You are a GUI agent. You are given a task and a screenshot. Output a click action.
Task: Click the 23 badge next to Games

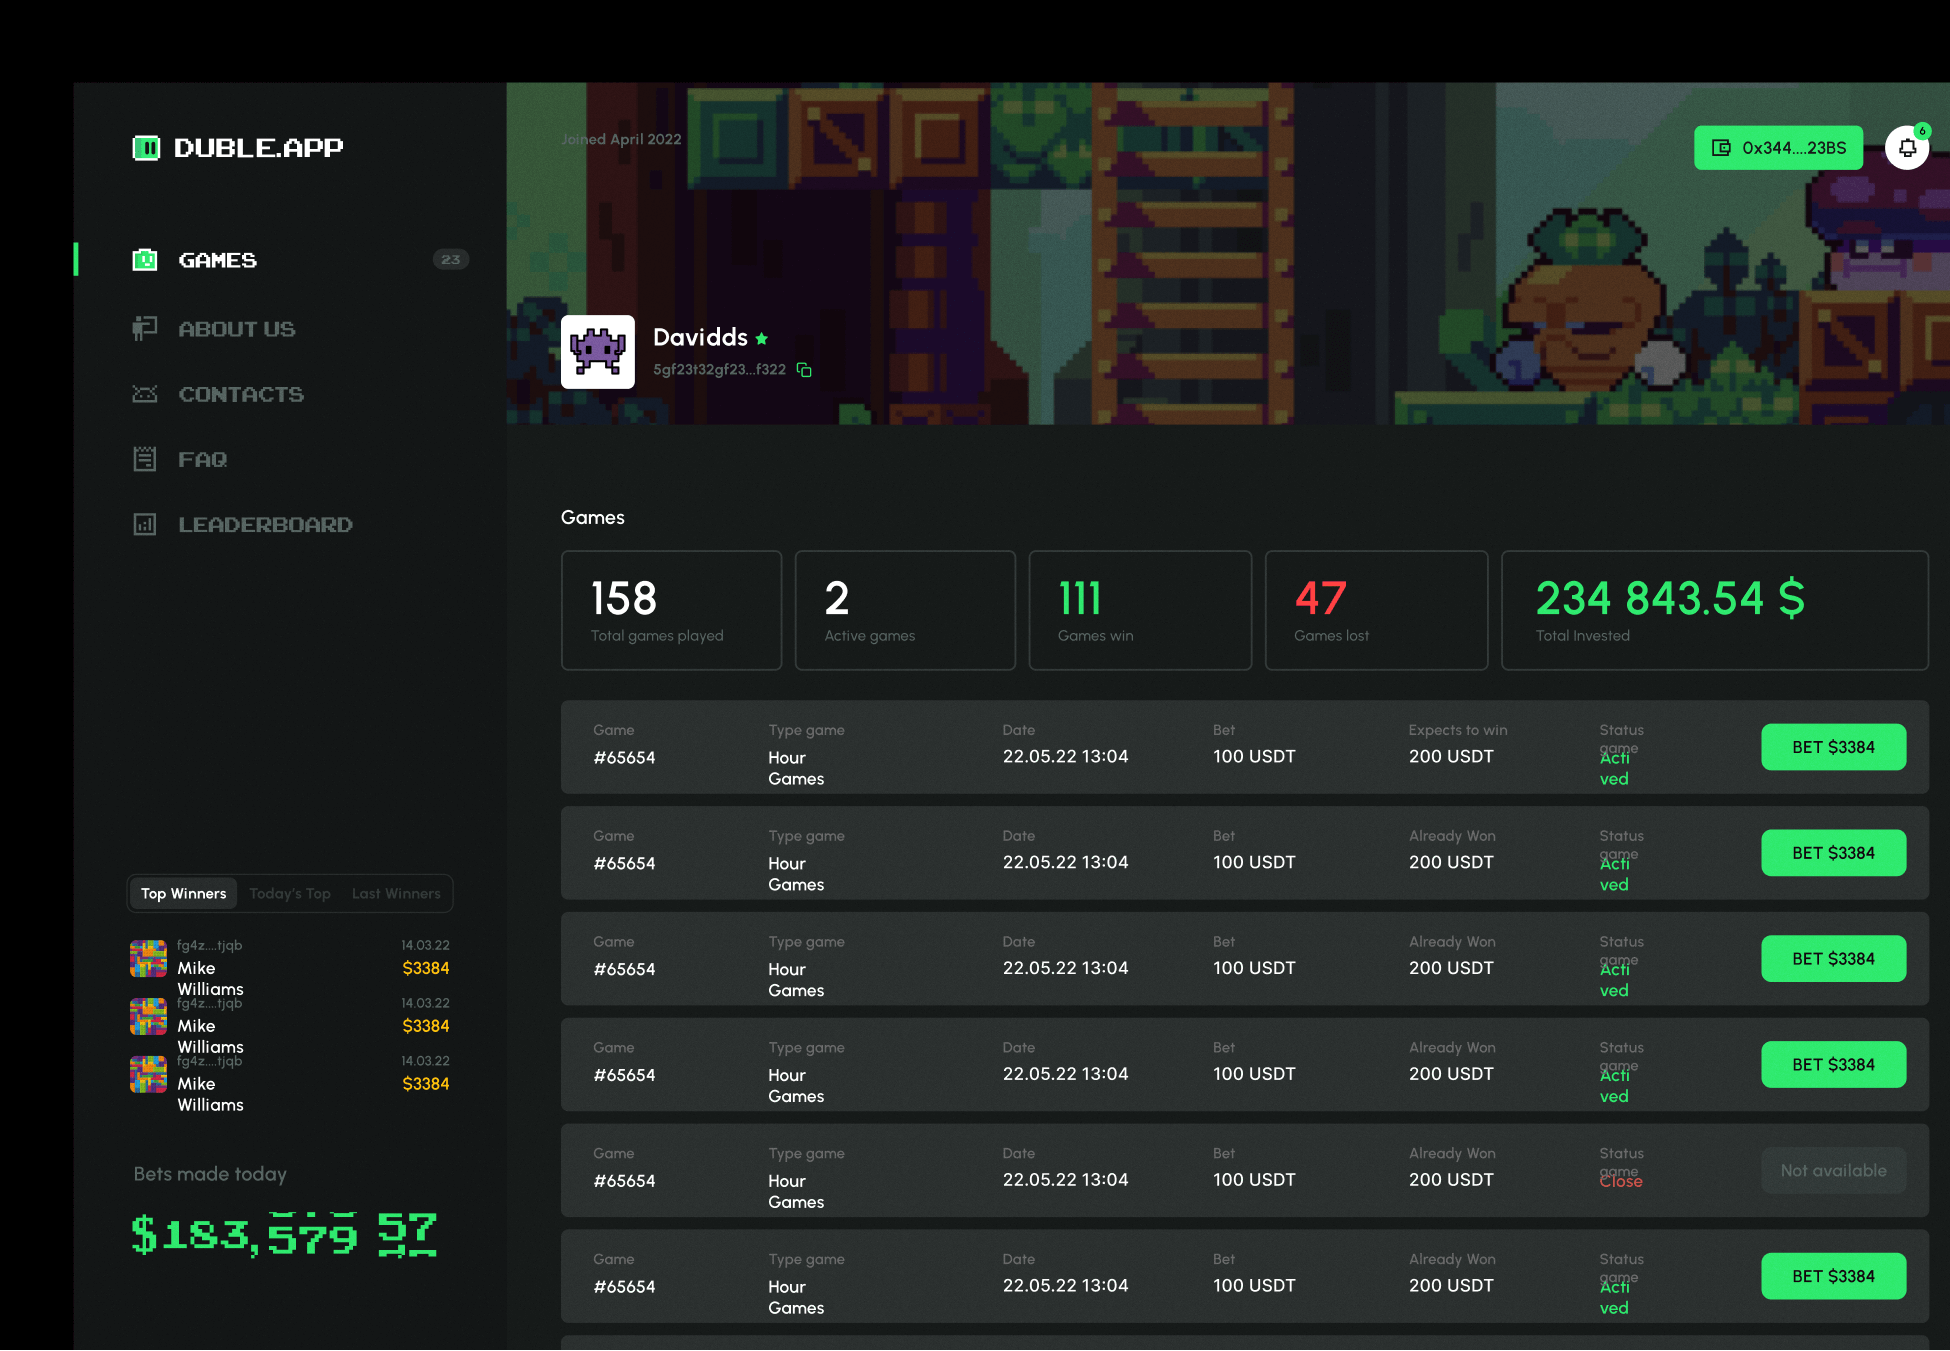coord(450,260)
